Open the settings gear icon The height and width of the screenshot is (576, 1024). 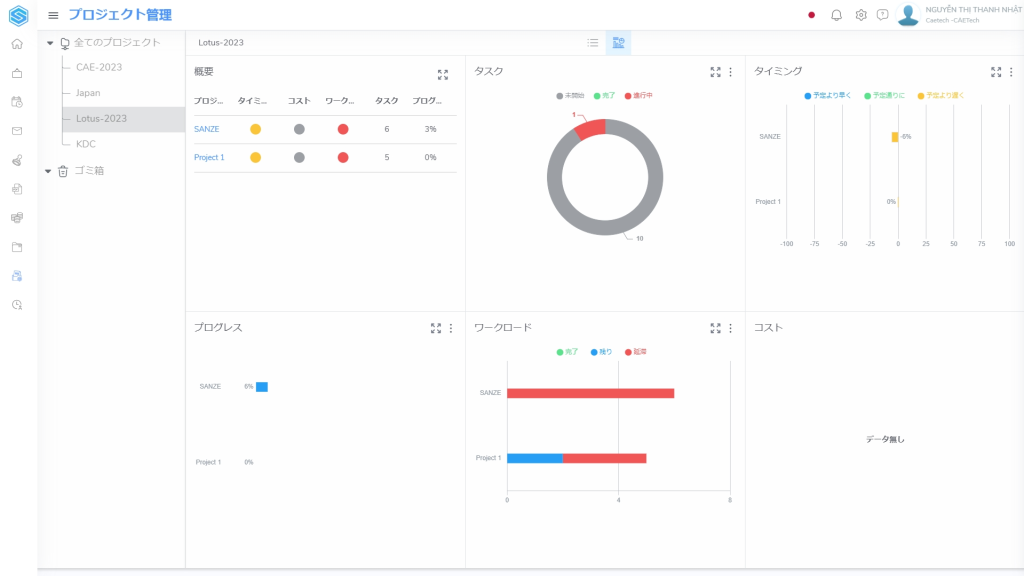click(x=860, y=15)
